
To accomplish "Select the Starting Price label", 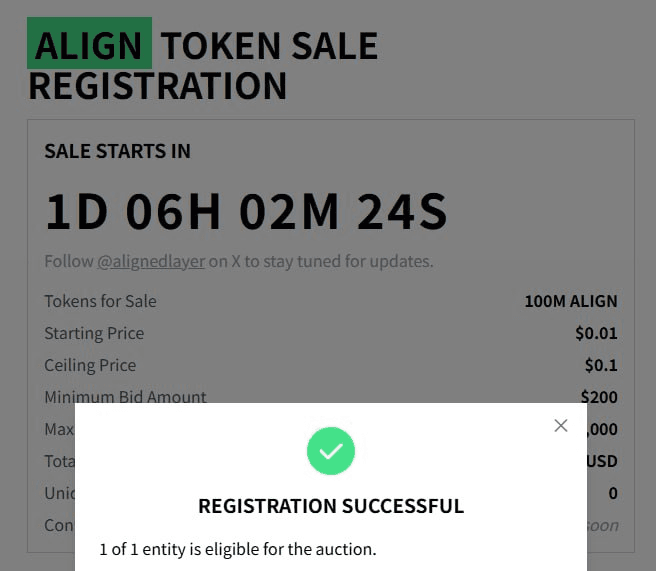I will 94,333.
